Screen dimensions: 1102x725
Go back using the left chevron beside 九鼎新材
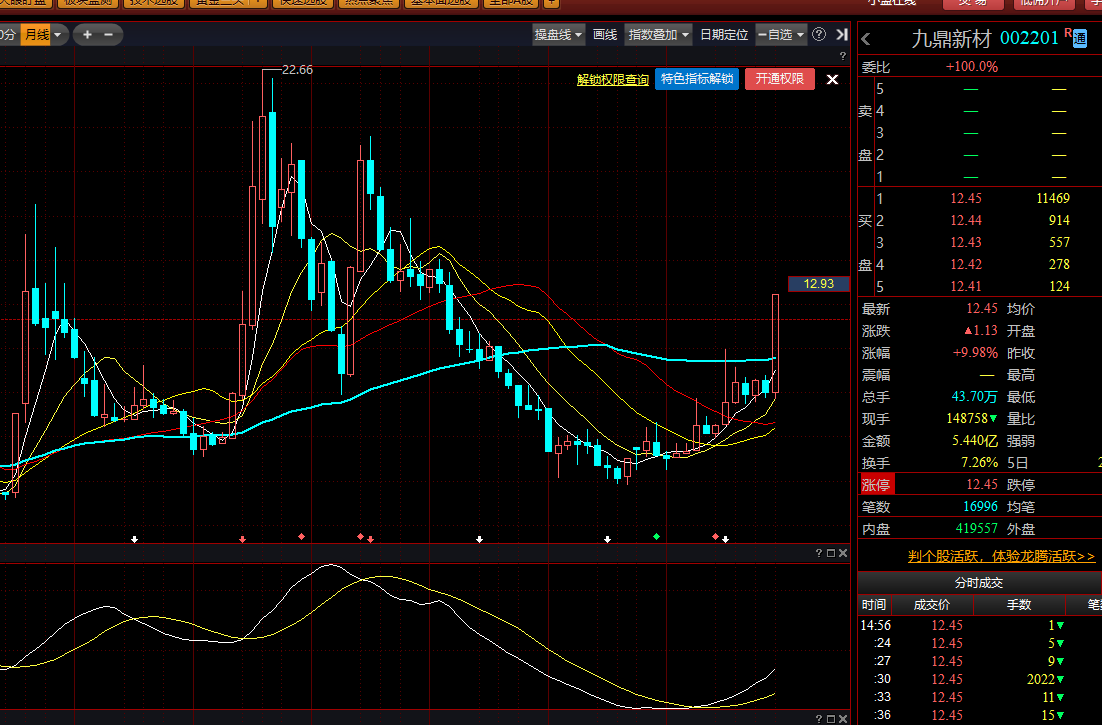pyautogui.click(x=866, y=39)
